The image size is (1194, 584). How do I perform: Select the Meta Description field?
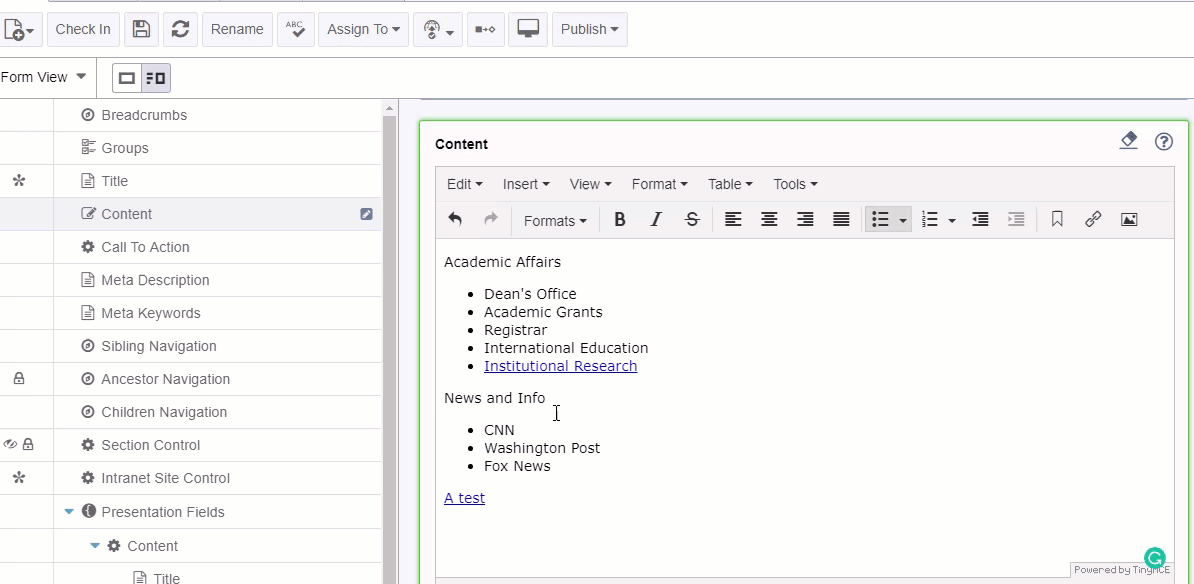tap(155, 280)
